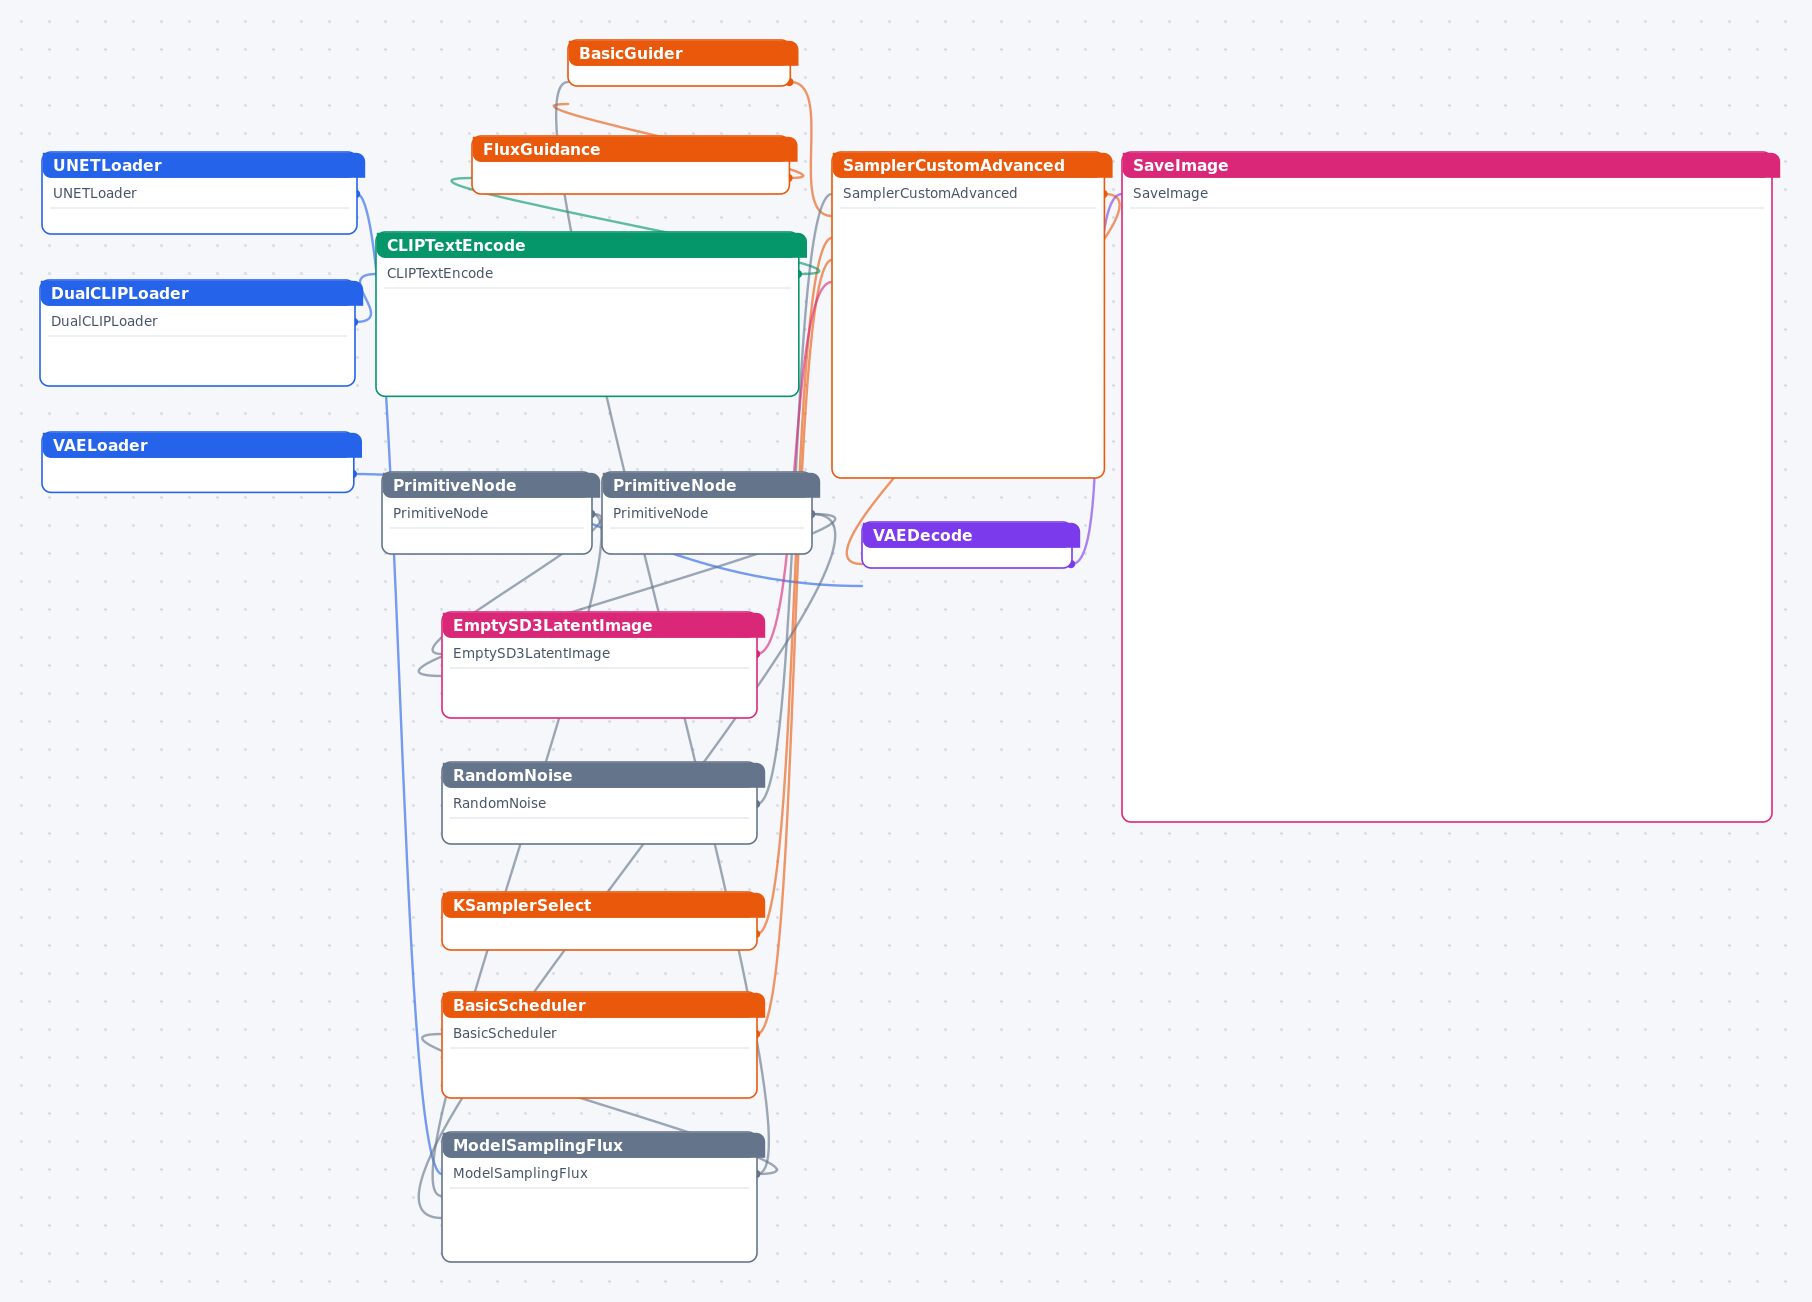Click the SaveImage label in node body
Viewport: 1812px width, 1302px height.
[1170, 193]
